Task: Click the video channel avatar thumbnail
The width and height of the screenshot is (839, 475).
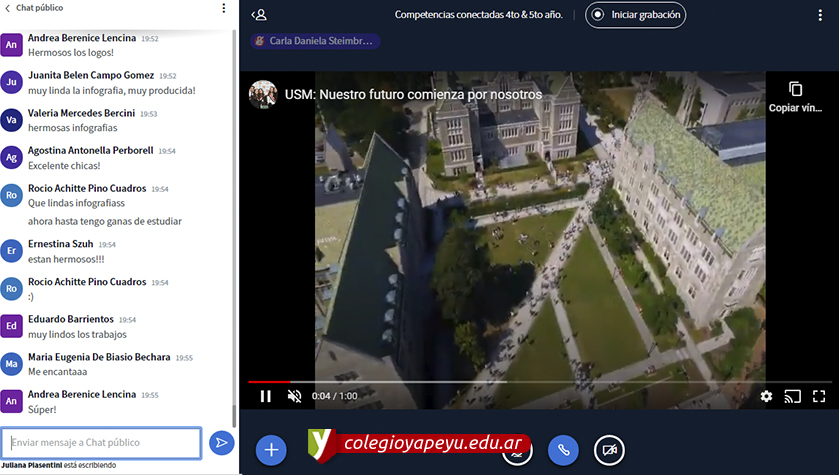Action: [x=263, y=95]
